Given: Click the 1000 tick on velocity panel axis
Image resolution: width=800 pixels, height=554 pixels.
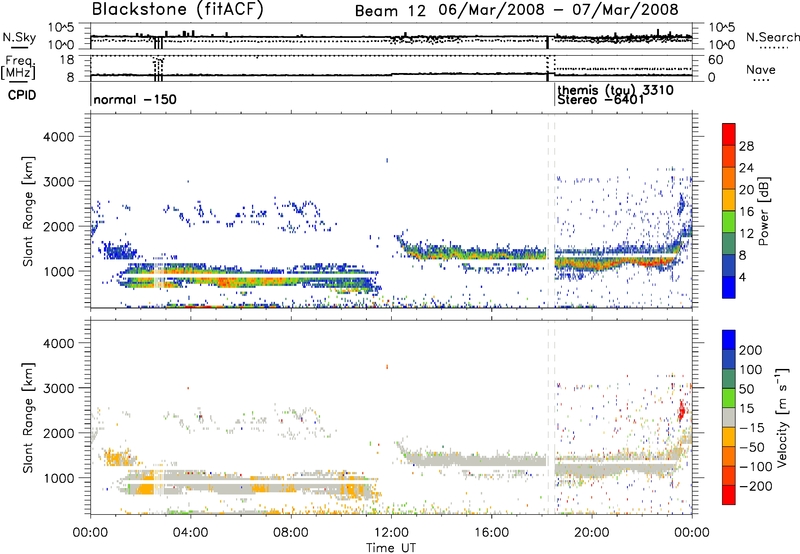Looking at the screenshot, I should 58,478.
